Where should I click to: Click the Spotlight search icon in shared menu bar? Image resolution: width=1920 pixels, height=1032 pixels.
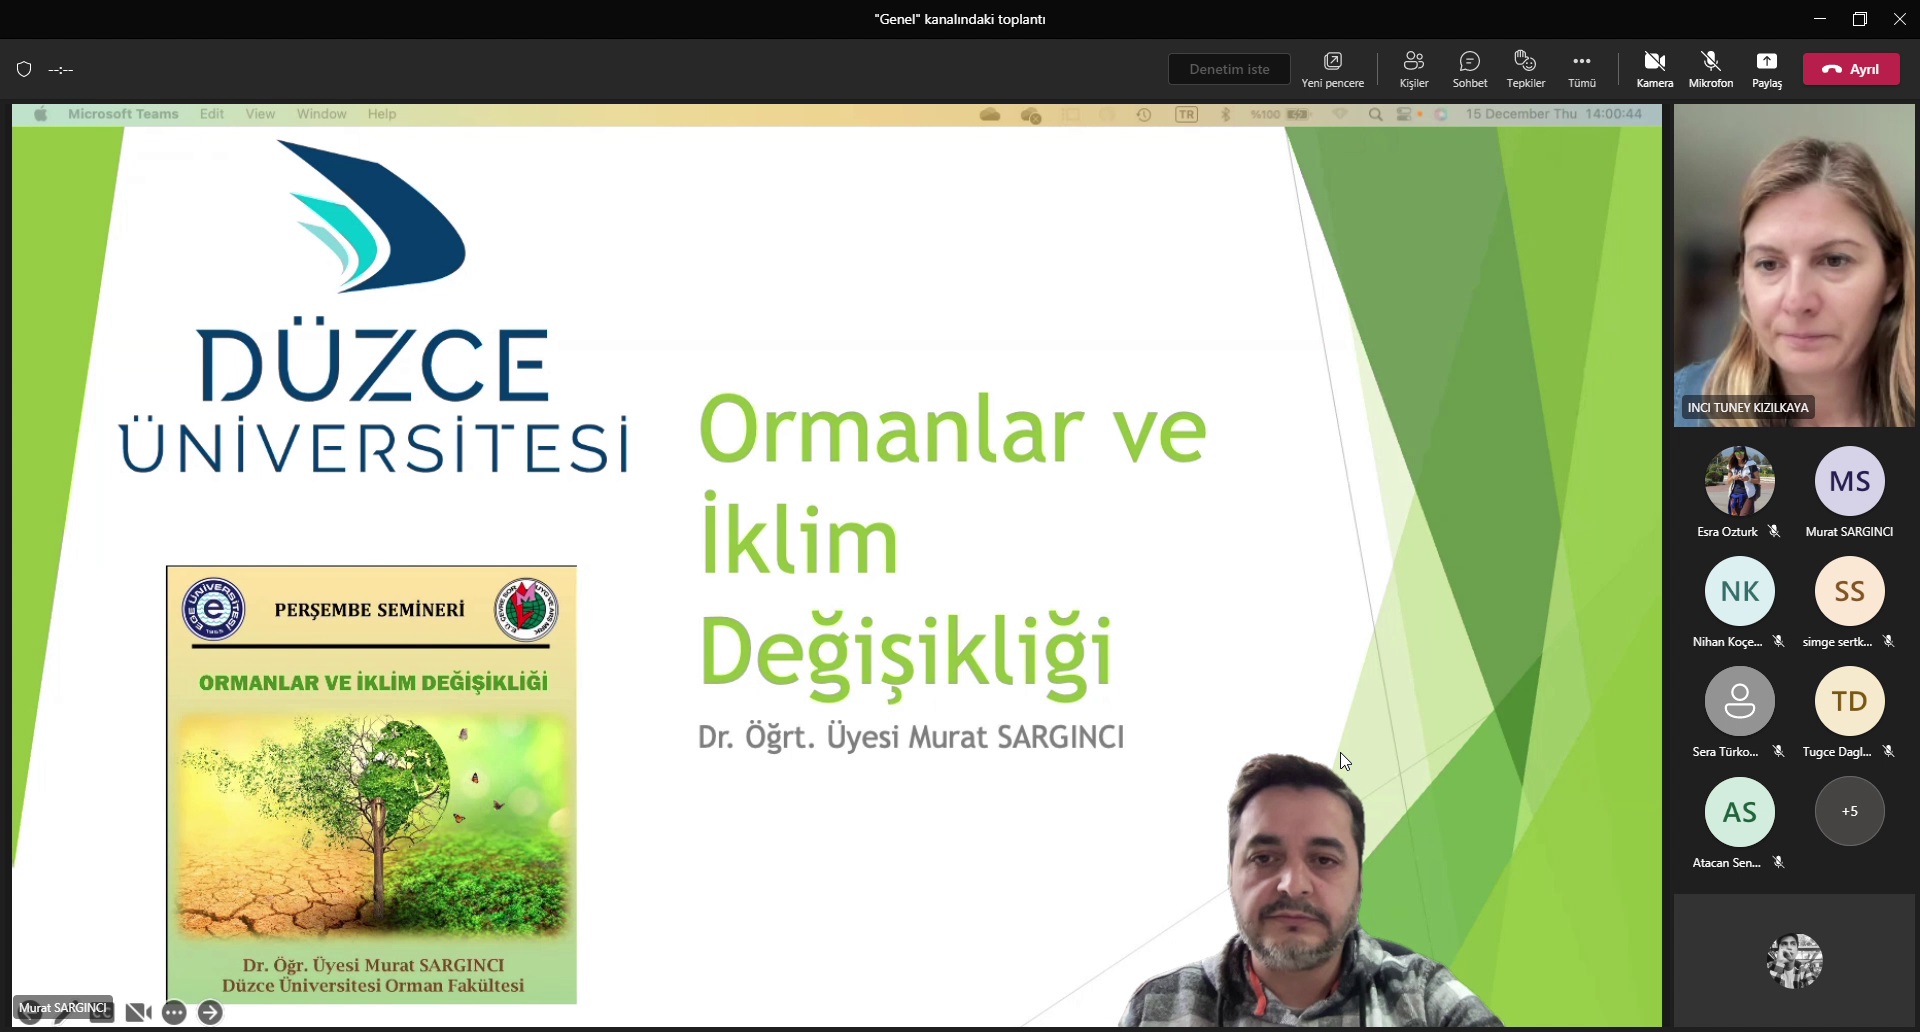point(1376,115)
